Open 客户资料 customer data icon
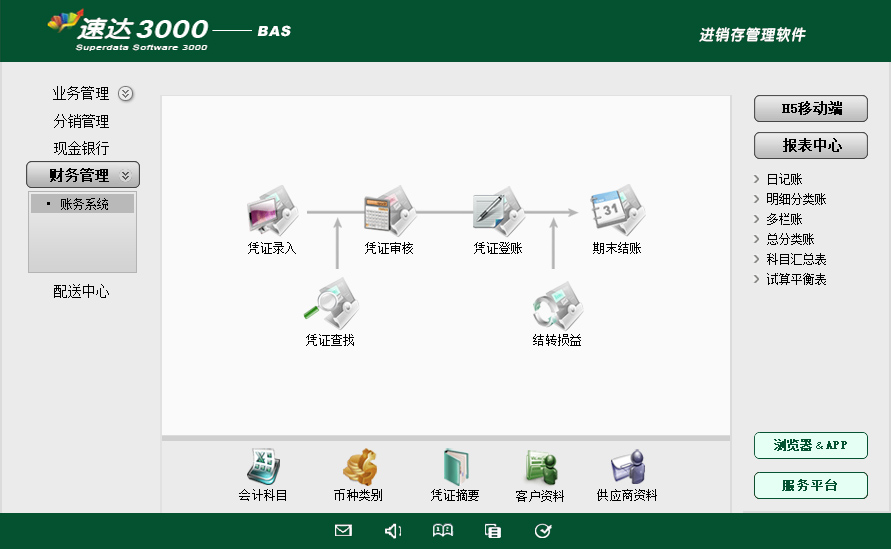 pos(540,467)
